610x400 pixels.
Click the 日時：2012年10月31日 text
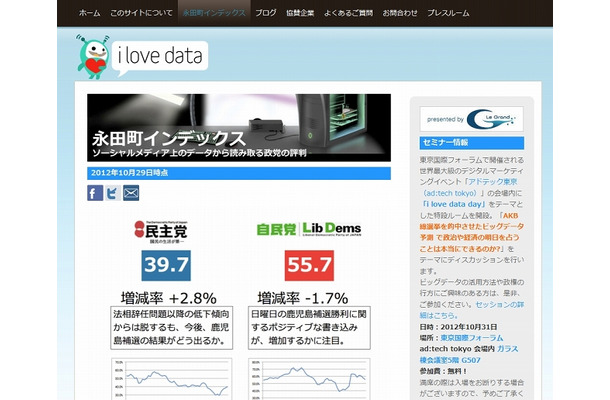[x=458, y=327]
